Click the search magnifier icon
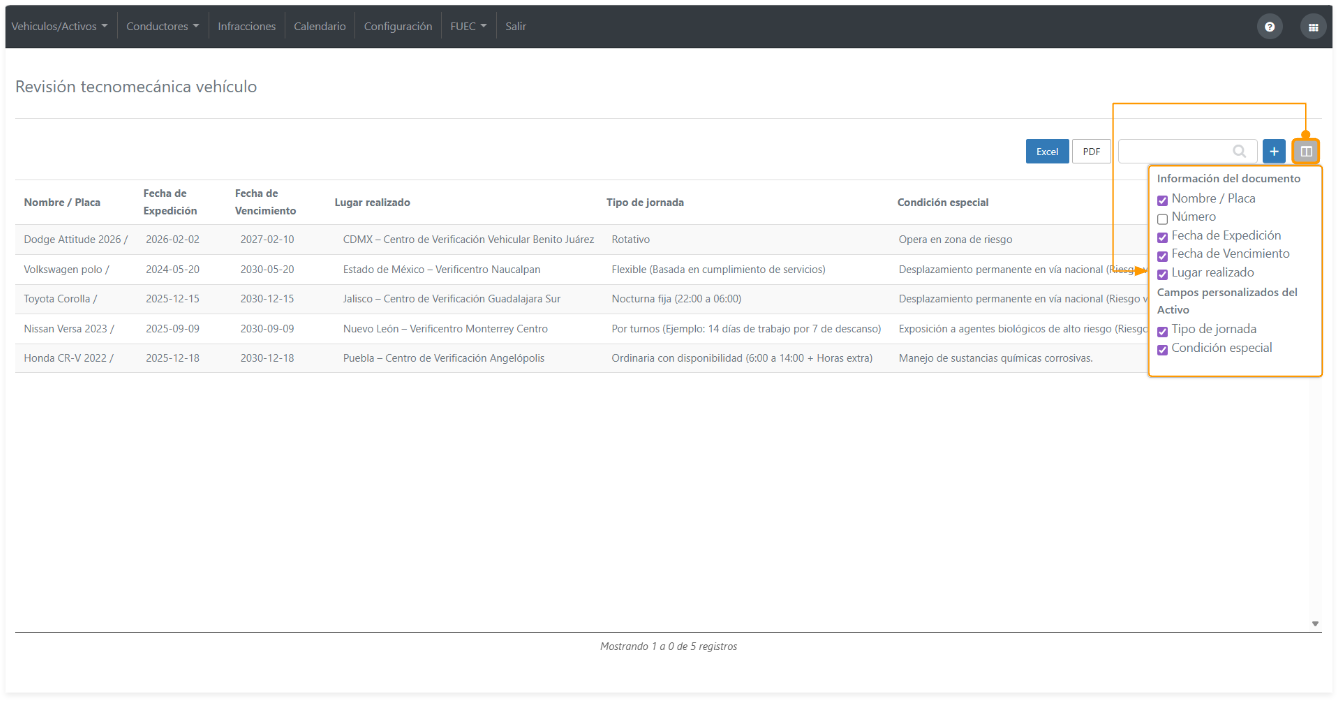This screenshot has height=701, width=1341. (x=1240, y=151)
